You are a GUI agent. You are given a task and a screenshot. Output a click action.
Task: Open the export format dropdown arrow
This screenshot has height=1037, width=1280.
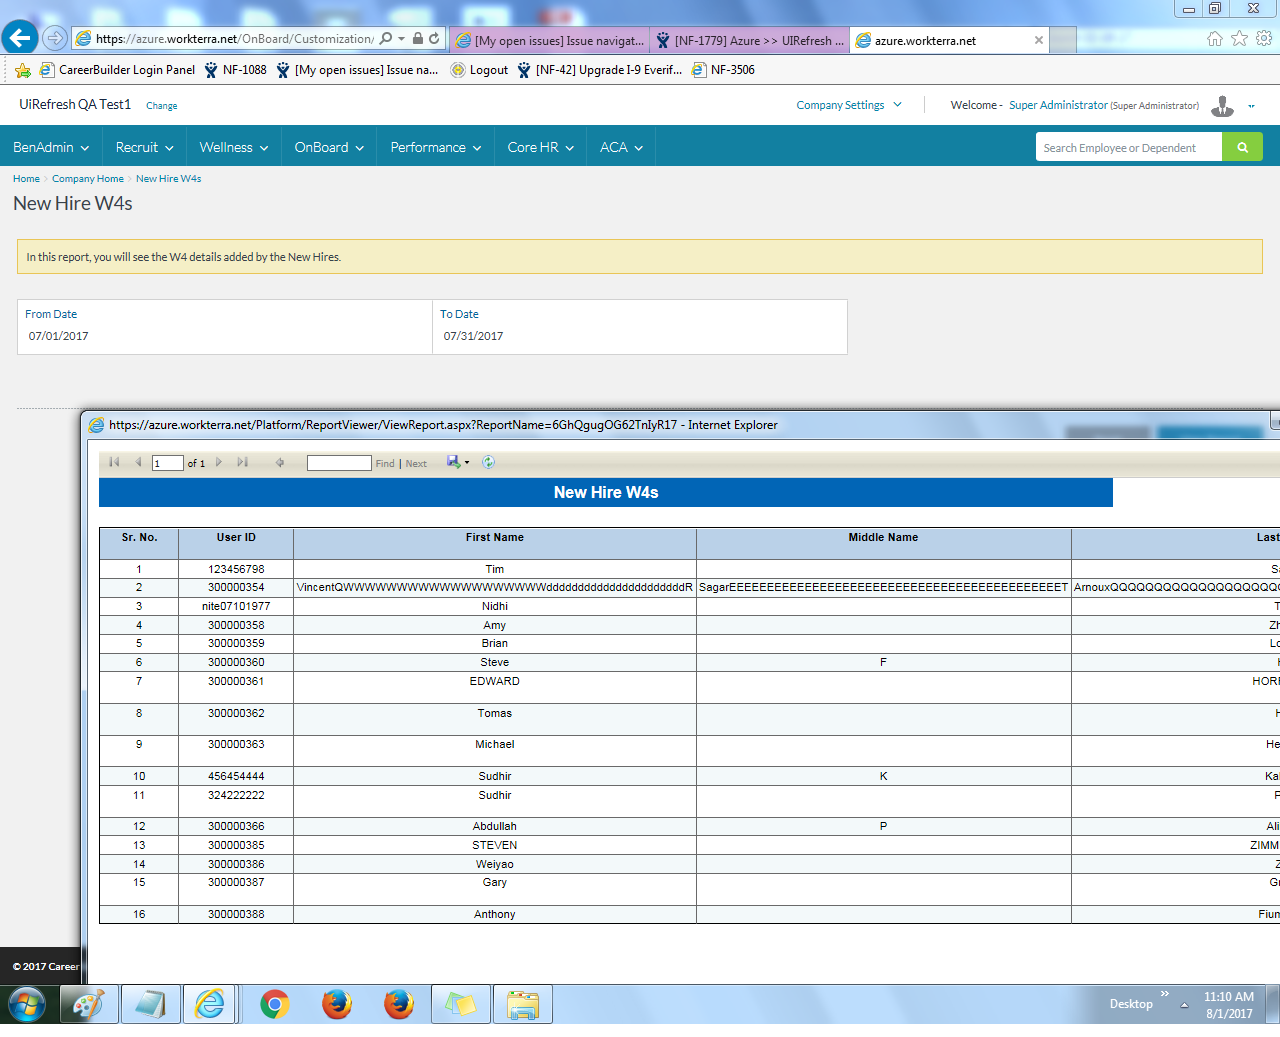[467, 462]
